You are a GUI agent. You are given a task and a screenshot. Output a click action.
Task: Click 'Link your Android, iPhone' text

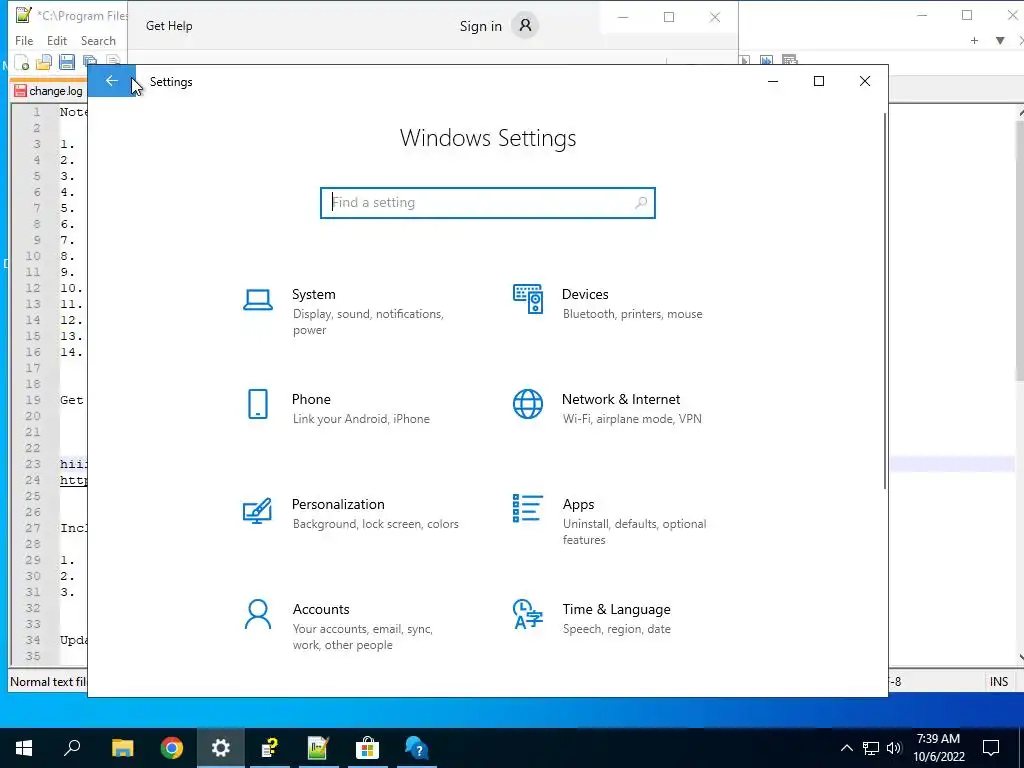coord(361,419)
